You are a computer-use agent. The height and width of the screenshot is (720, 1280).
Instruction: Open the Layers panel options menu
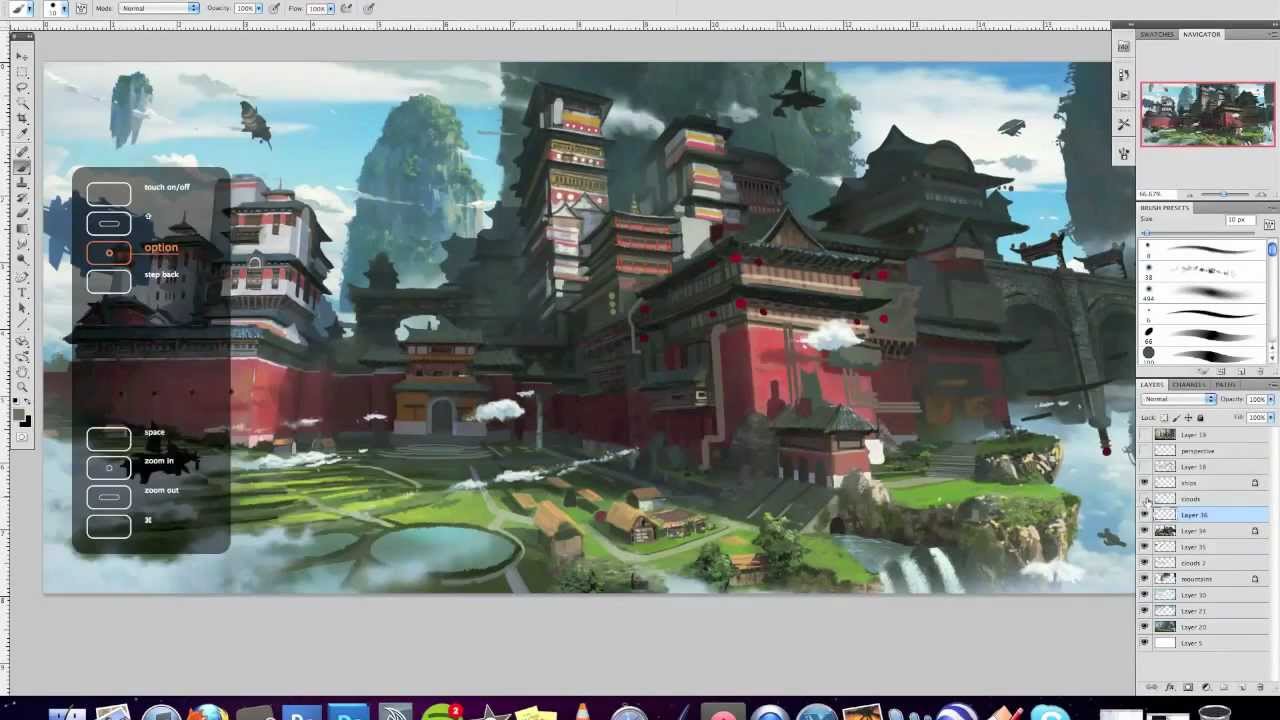(1272, 384)
